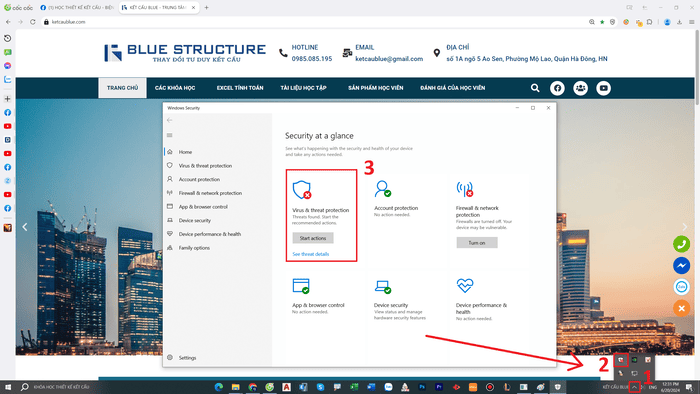This screenshot has height=394, width=700.
Task: Add a sidebar shortcut with plus icon
Action: pyautogui.click(x=8, y=99)
